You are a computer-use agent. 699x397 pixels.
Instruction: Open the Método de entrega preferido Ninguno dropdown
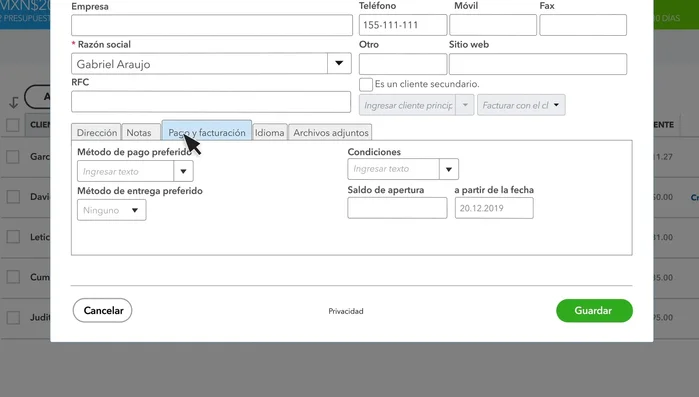click(111, 210)
